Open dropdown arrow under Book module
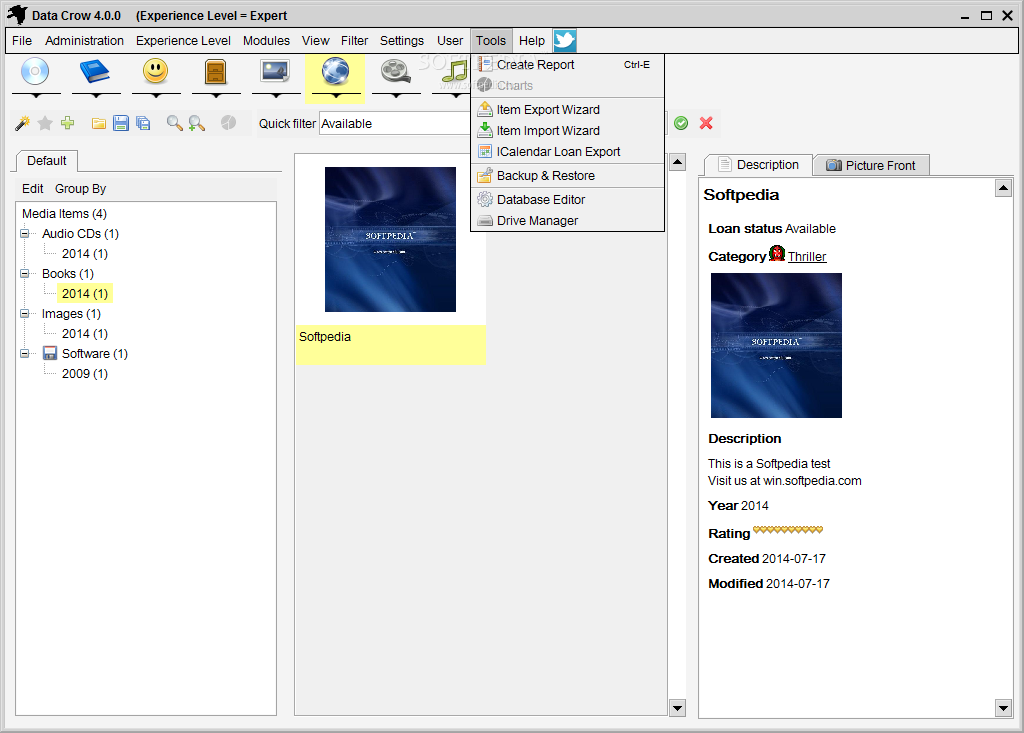 click(97, 96)
